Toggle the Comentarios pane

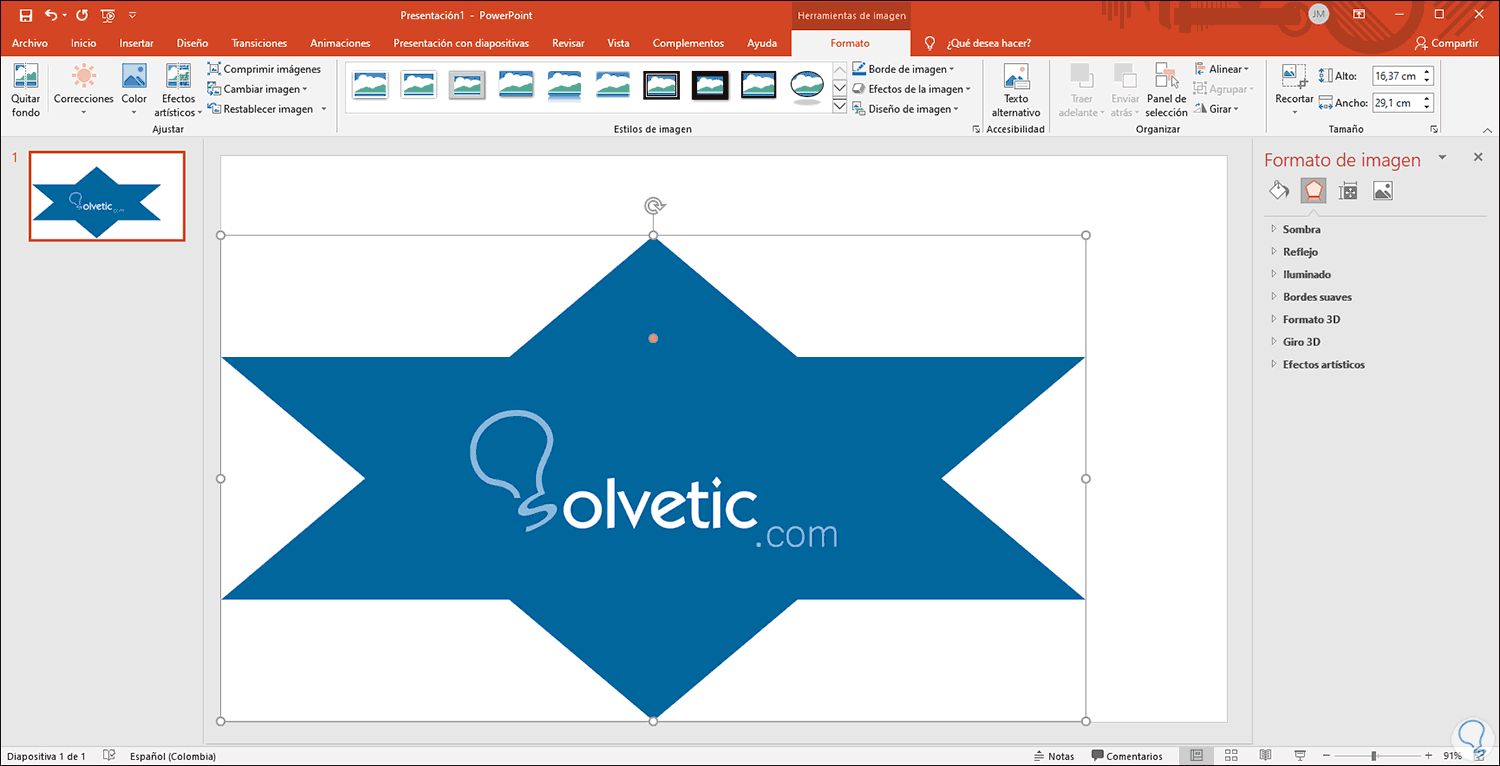(1127, 756)
